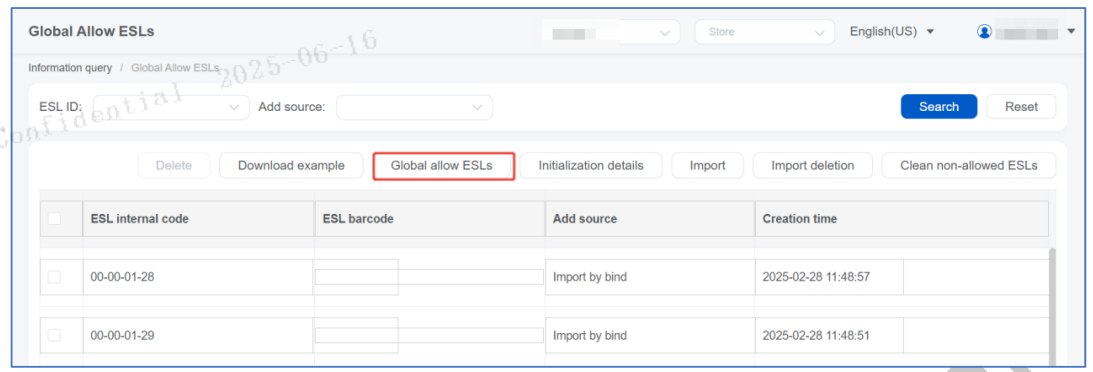The height and width of the screenshot is (372, 1093).
Task: Open the ESL ID dropdown field
Action: pyautogui.click(x=171, y=107)
